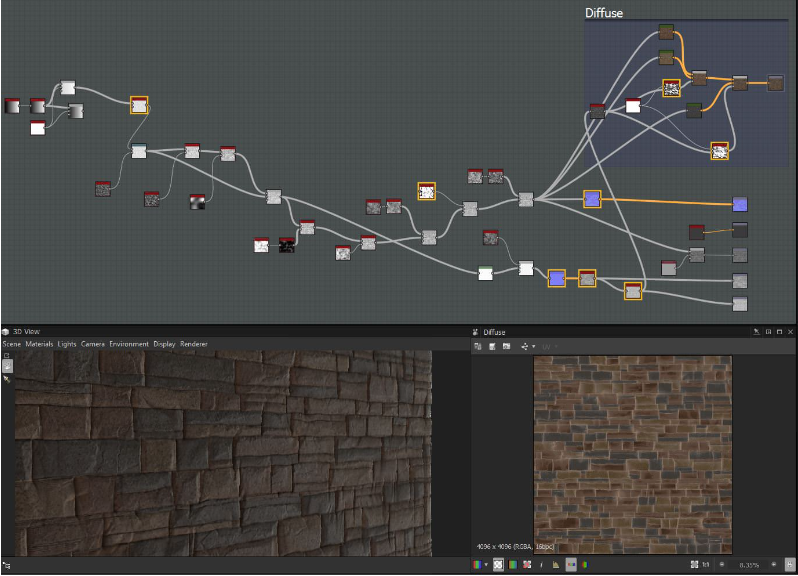The height and width of the screenshot is (576, 798).
Task: Open the Lights menu in 3D View
Action: 67,344
